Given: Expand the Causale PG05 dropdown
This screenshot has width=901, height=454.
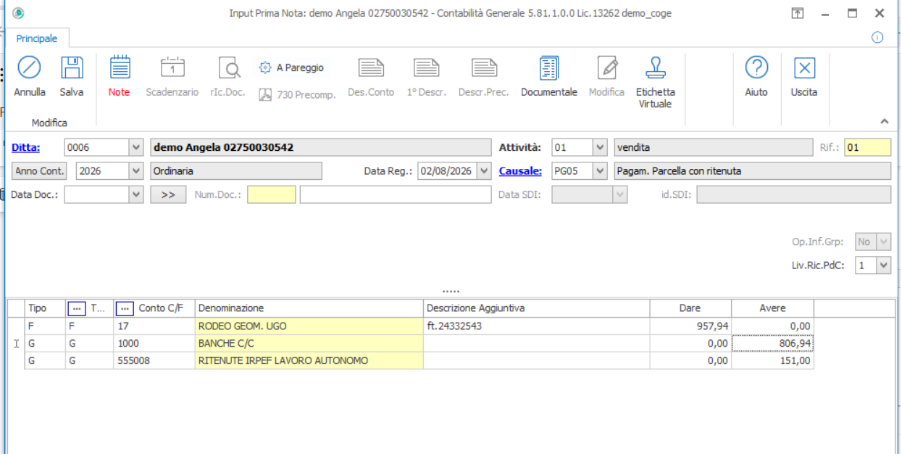Looking at the screenshot, I should click(600, 171).
